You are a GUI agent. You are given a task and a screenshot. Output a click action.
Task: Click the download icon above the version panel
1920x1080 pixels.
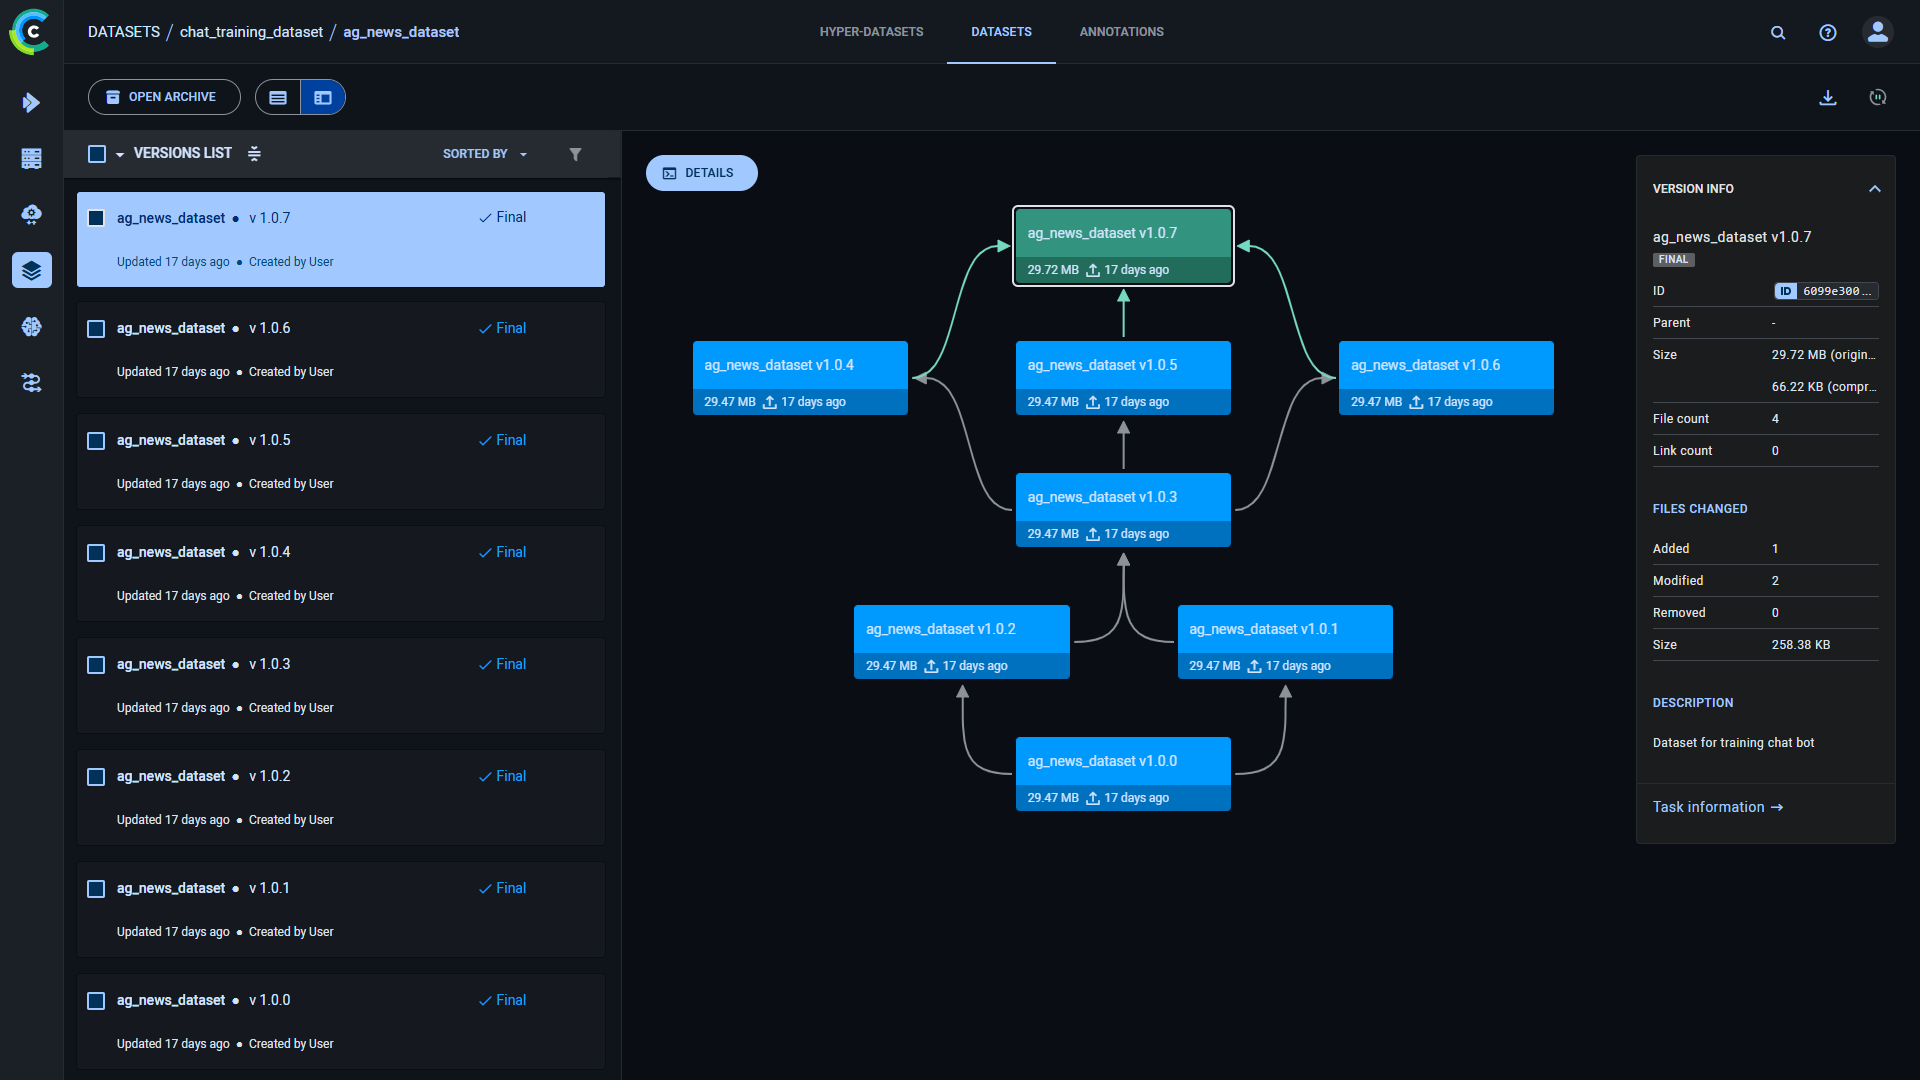(1828, 97)
